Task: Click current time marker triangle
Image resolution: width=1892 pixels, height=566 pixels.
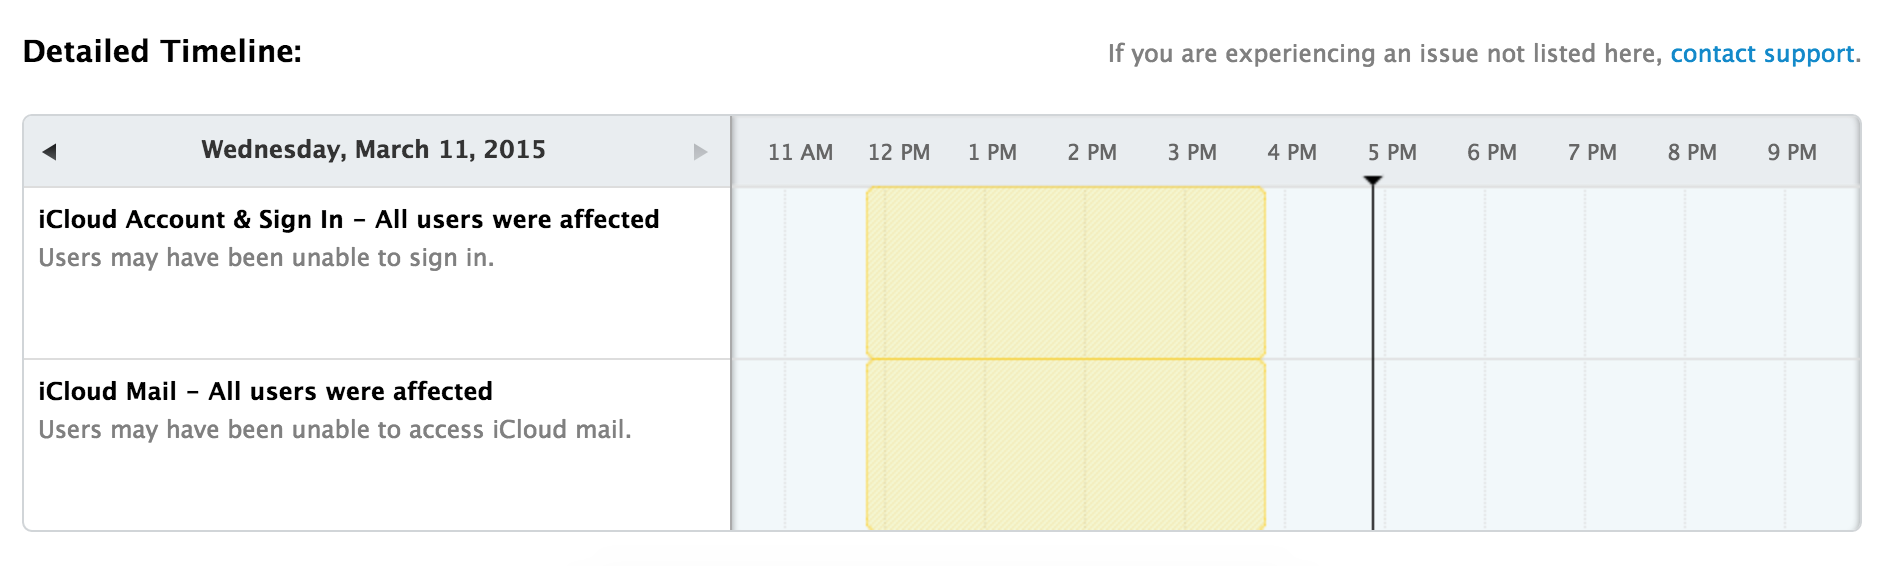Action: point(1373,181)
